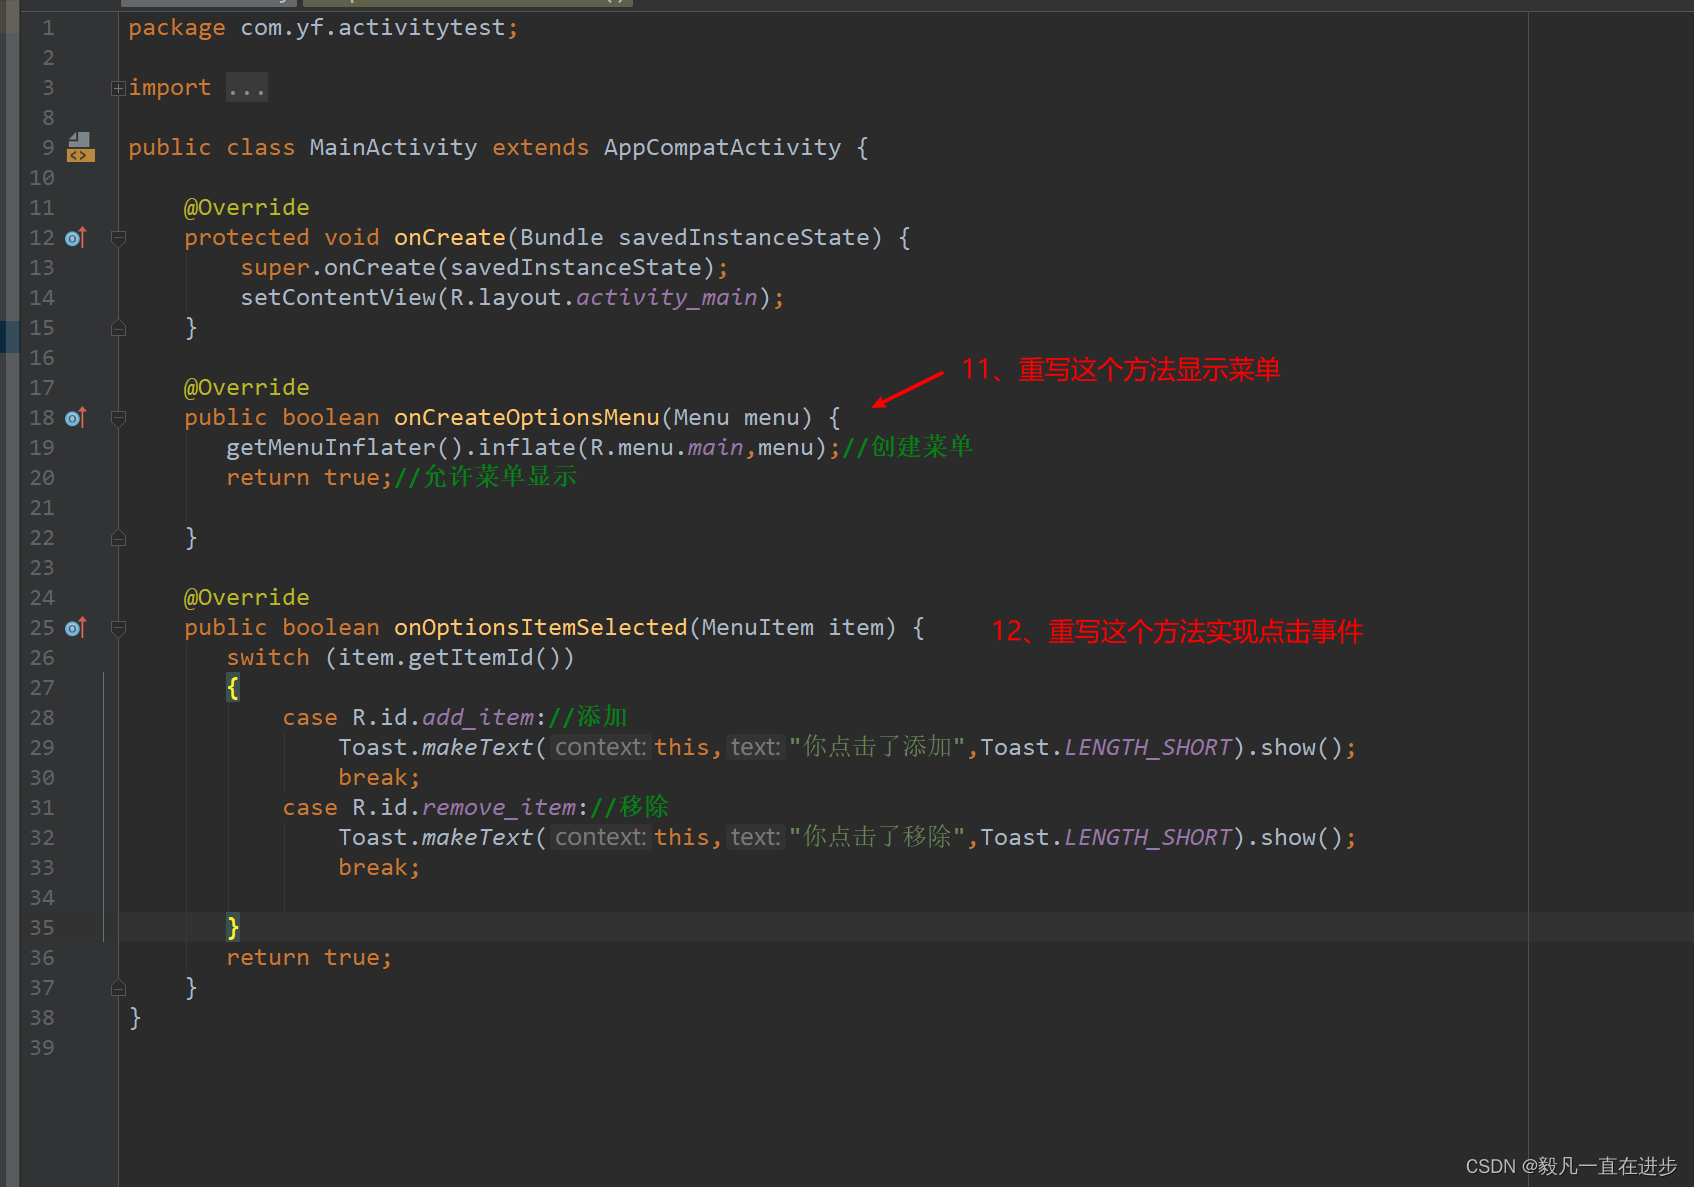Click line number 36 in the gutter
The image size is (1694, 1187).
click(x=42, y=958)
